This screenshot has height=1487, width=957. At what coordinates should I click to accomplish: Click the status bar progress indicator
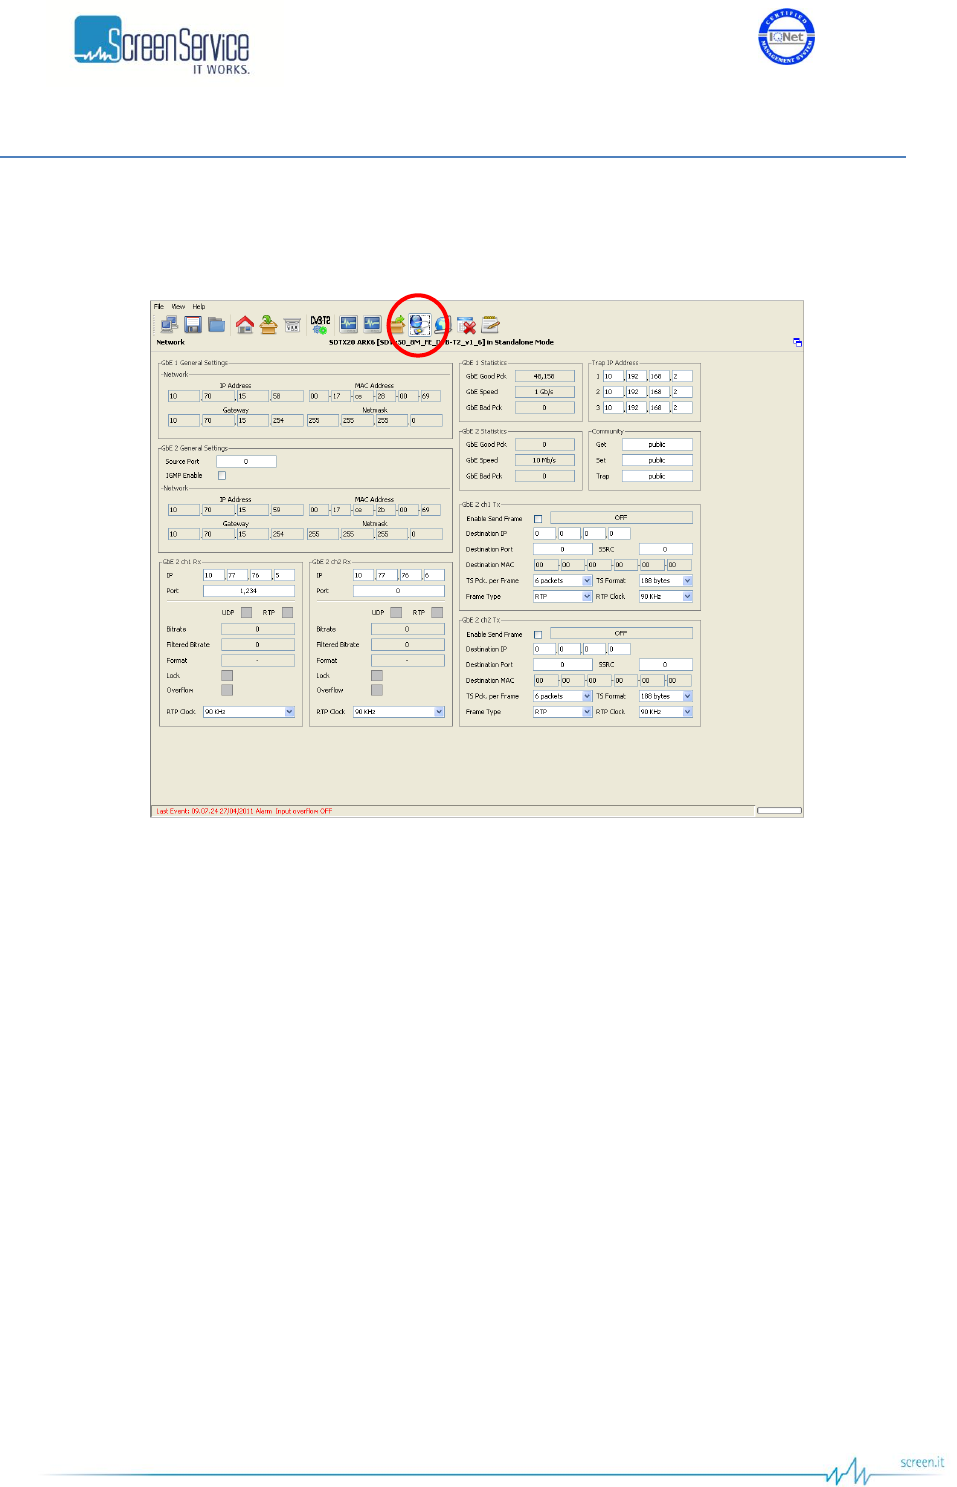(x=780, y=811)
